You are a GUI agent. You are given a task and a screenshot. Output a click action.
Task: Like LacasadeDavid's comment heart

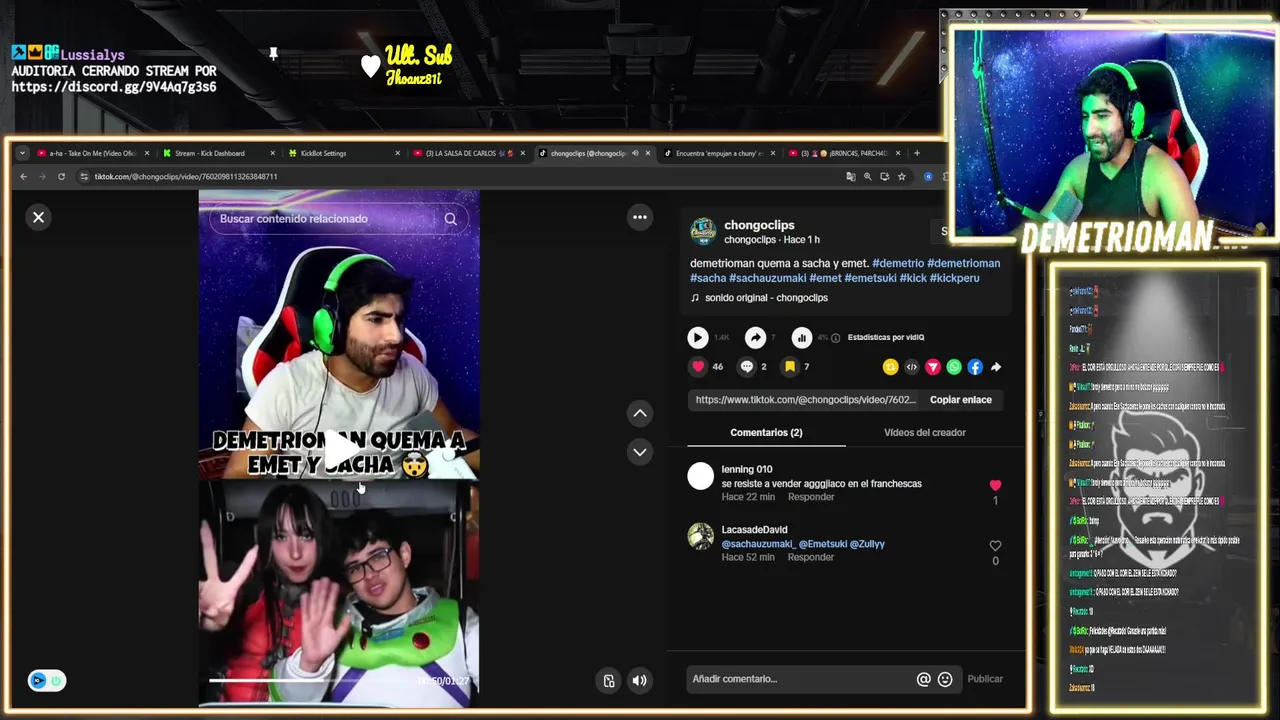(995, 546)
